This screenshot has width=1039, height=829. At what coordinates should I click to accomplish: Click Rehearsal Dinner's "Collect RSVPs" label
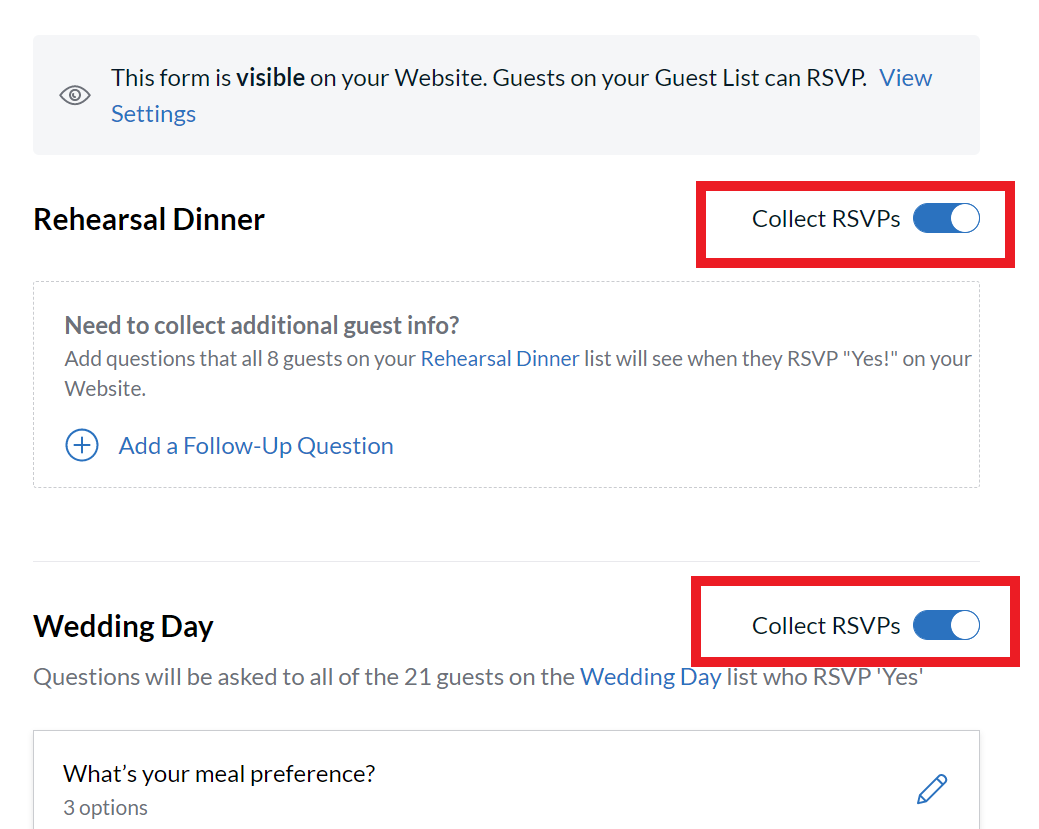[x=826, y=219]
